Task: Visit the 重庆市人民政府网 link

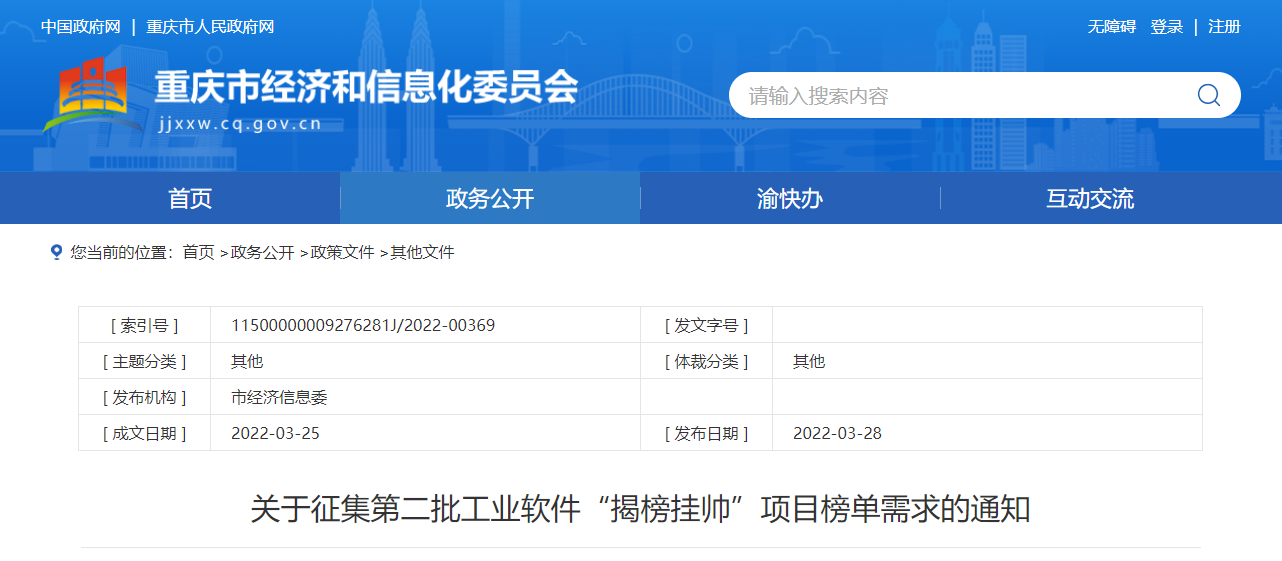Action: coord(210,27)
